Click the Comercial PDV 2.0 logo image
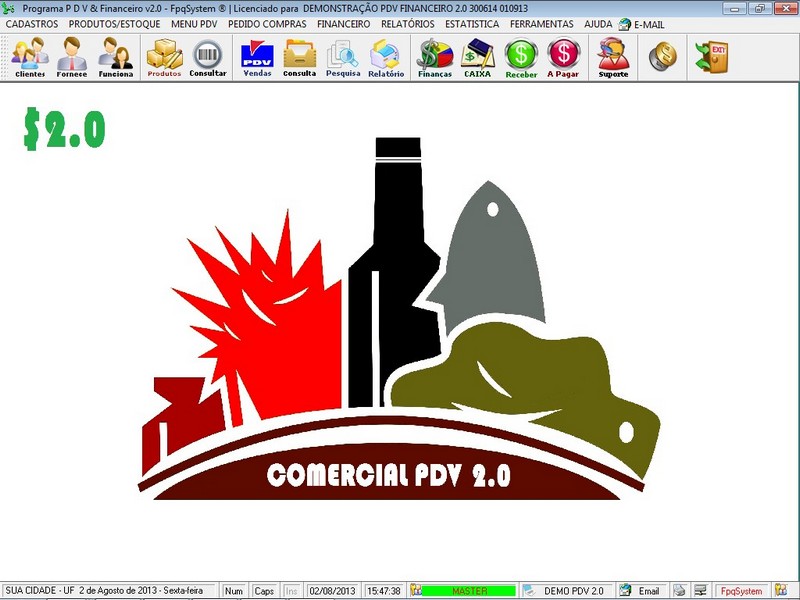800x600 pixels. point(398,319)
